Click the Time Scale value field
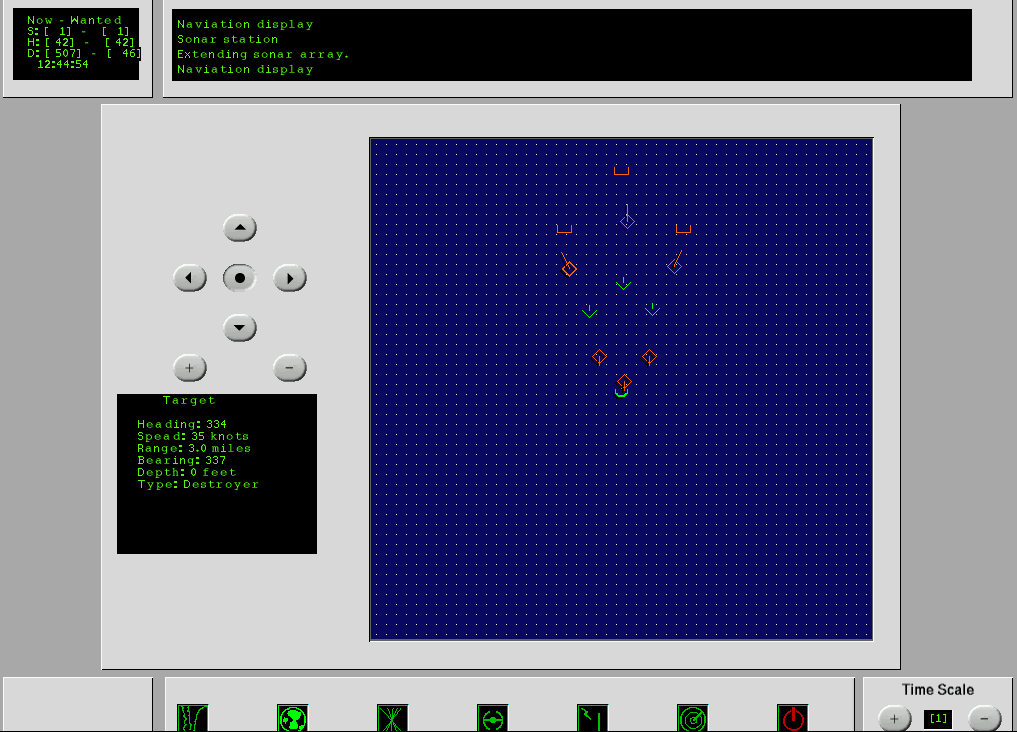This screenshot has width=1017, height=732. click(x=938, y=718)
